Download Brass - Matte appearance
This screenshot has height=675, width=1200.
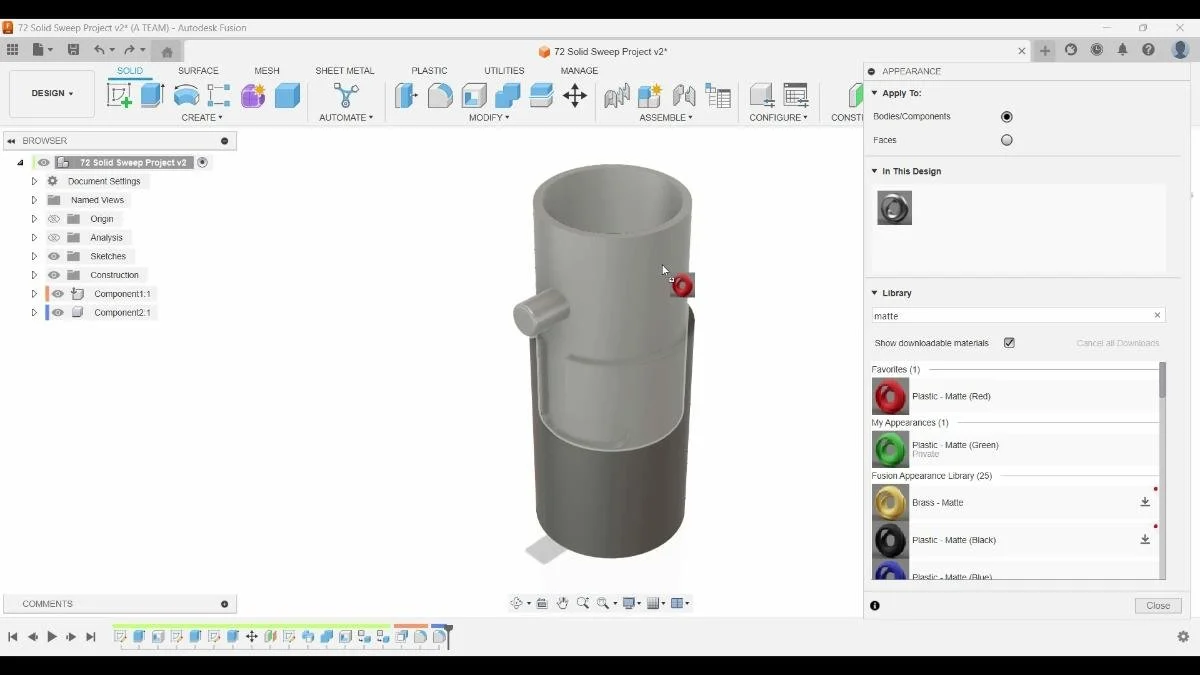tap(1145, 503)
